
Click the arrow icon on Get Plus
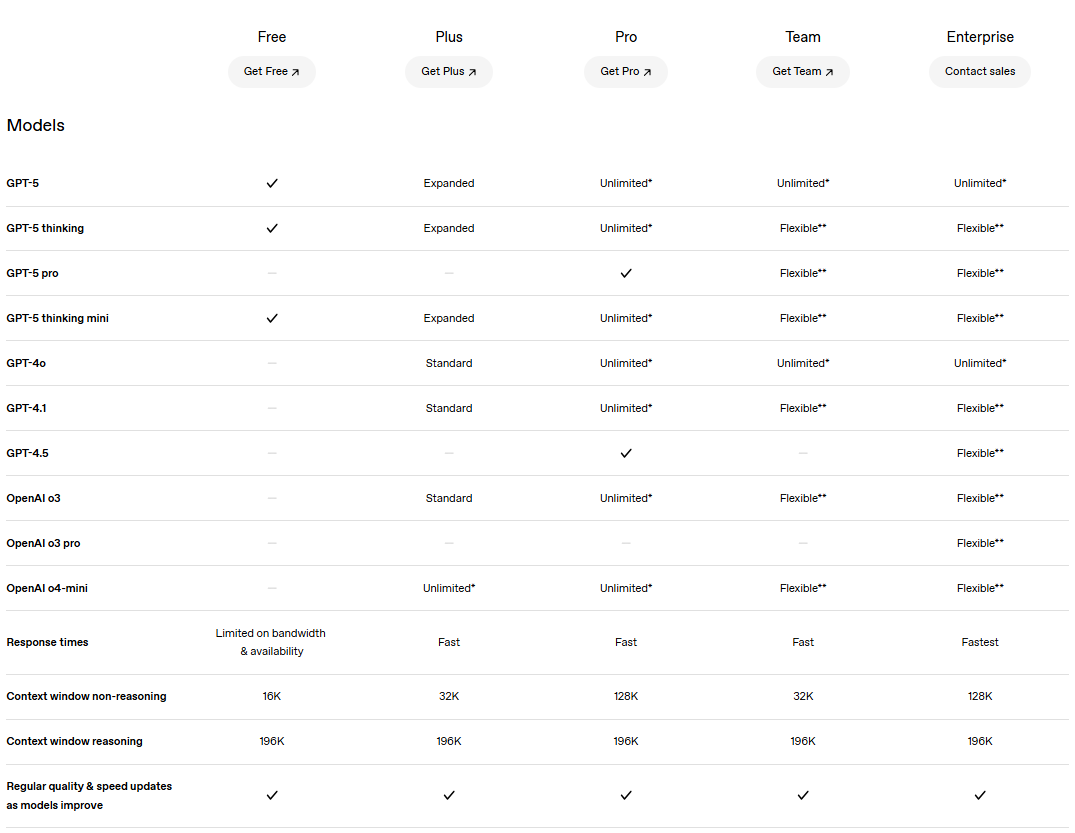coord(472,72)
